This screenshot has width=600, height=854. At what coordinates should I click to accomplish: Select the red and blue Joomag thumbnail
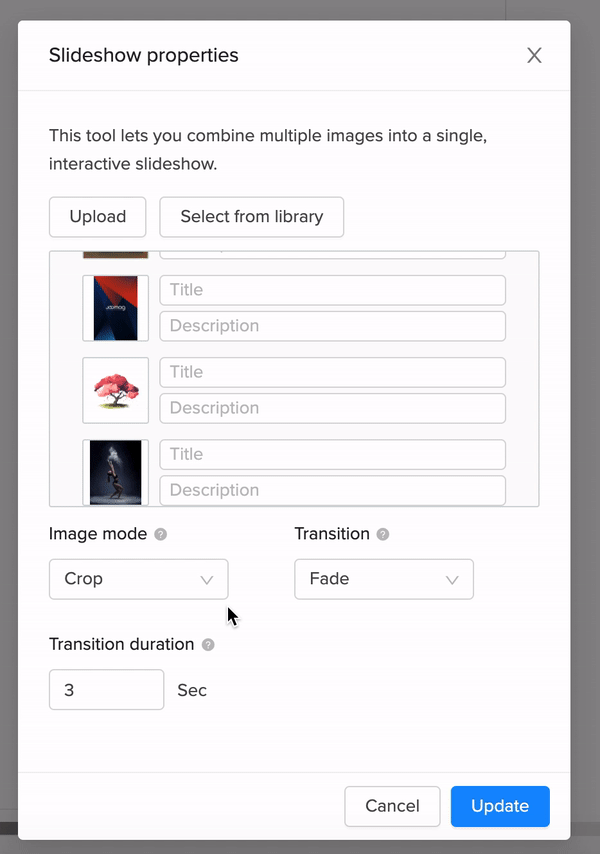116,308
